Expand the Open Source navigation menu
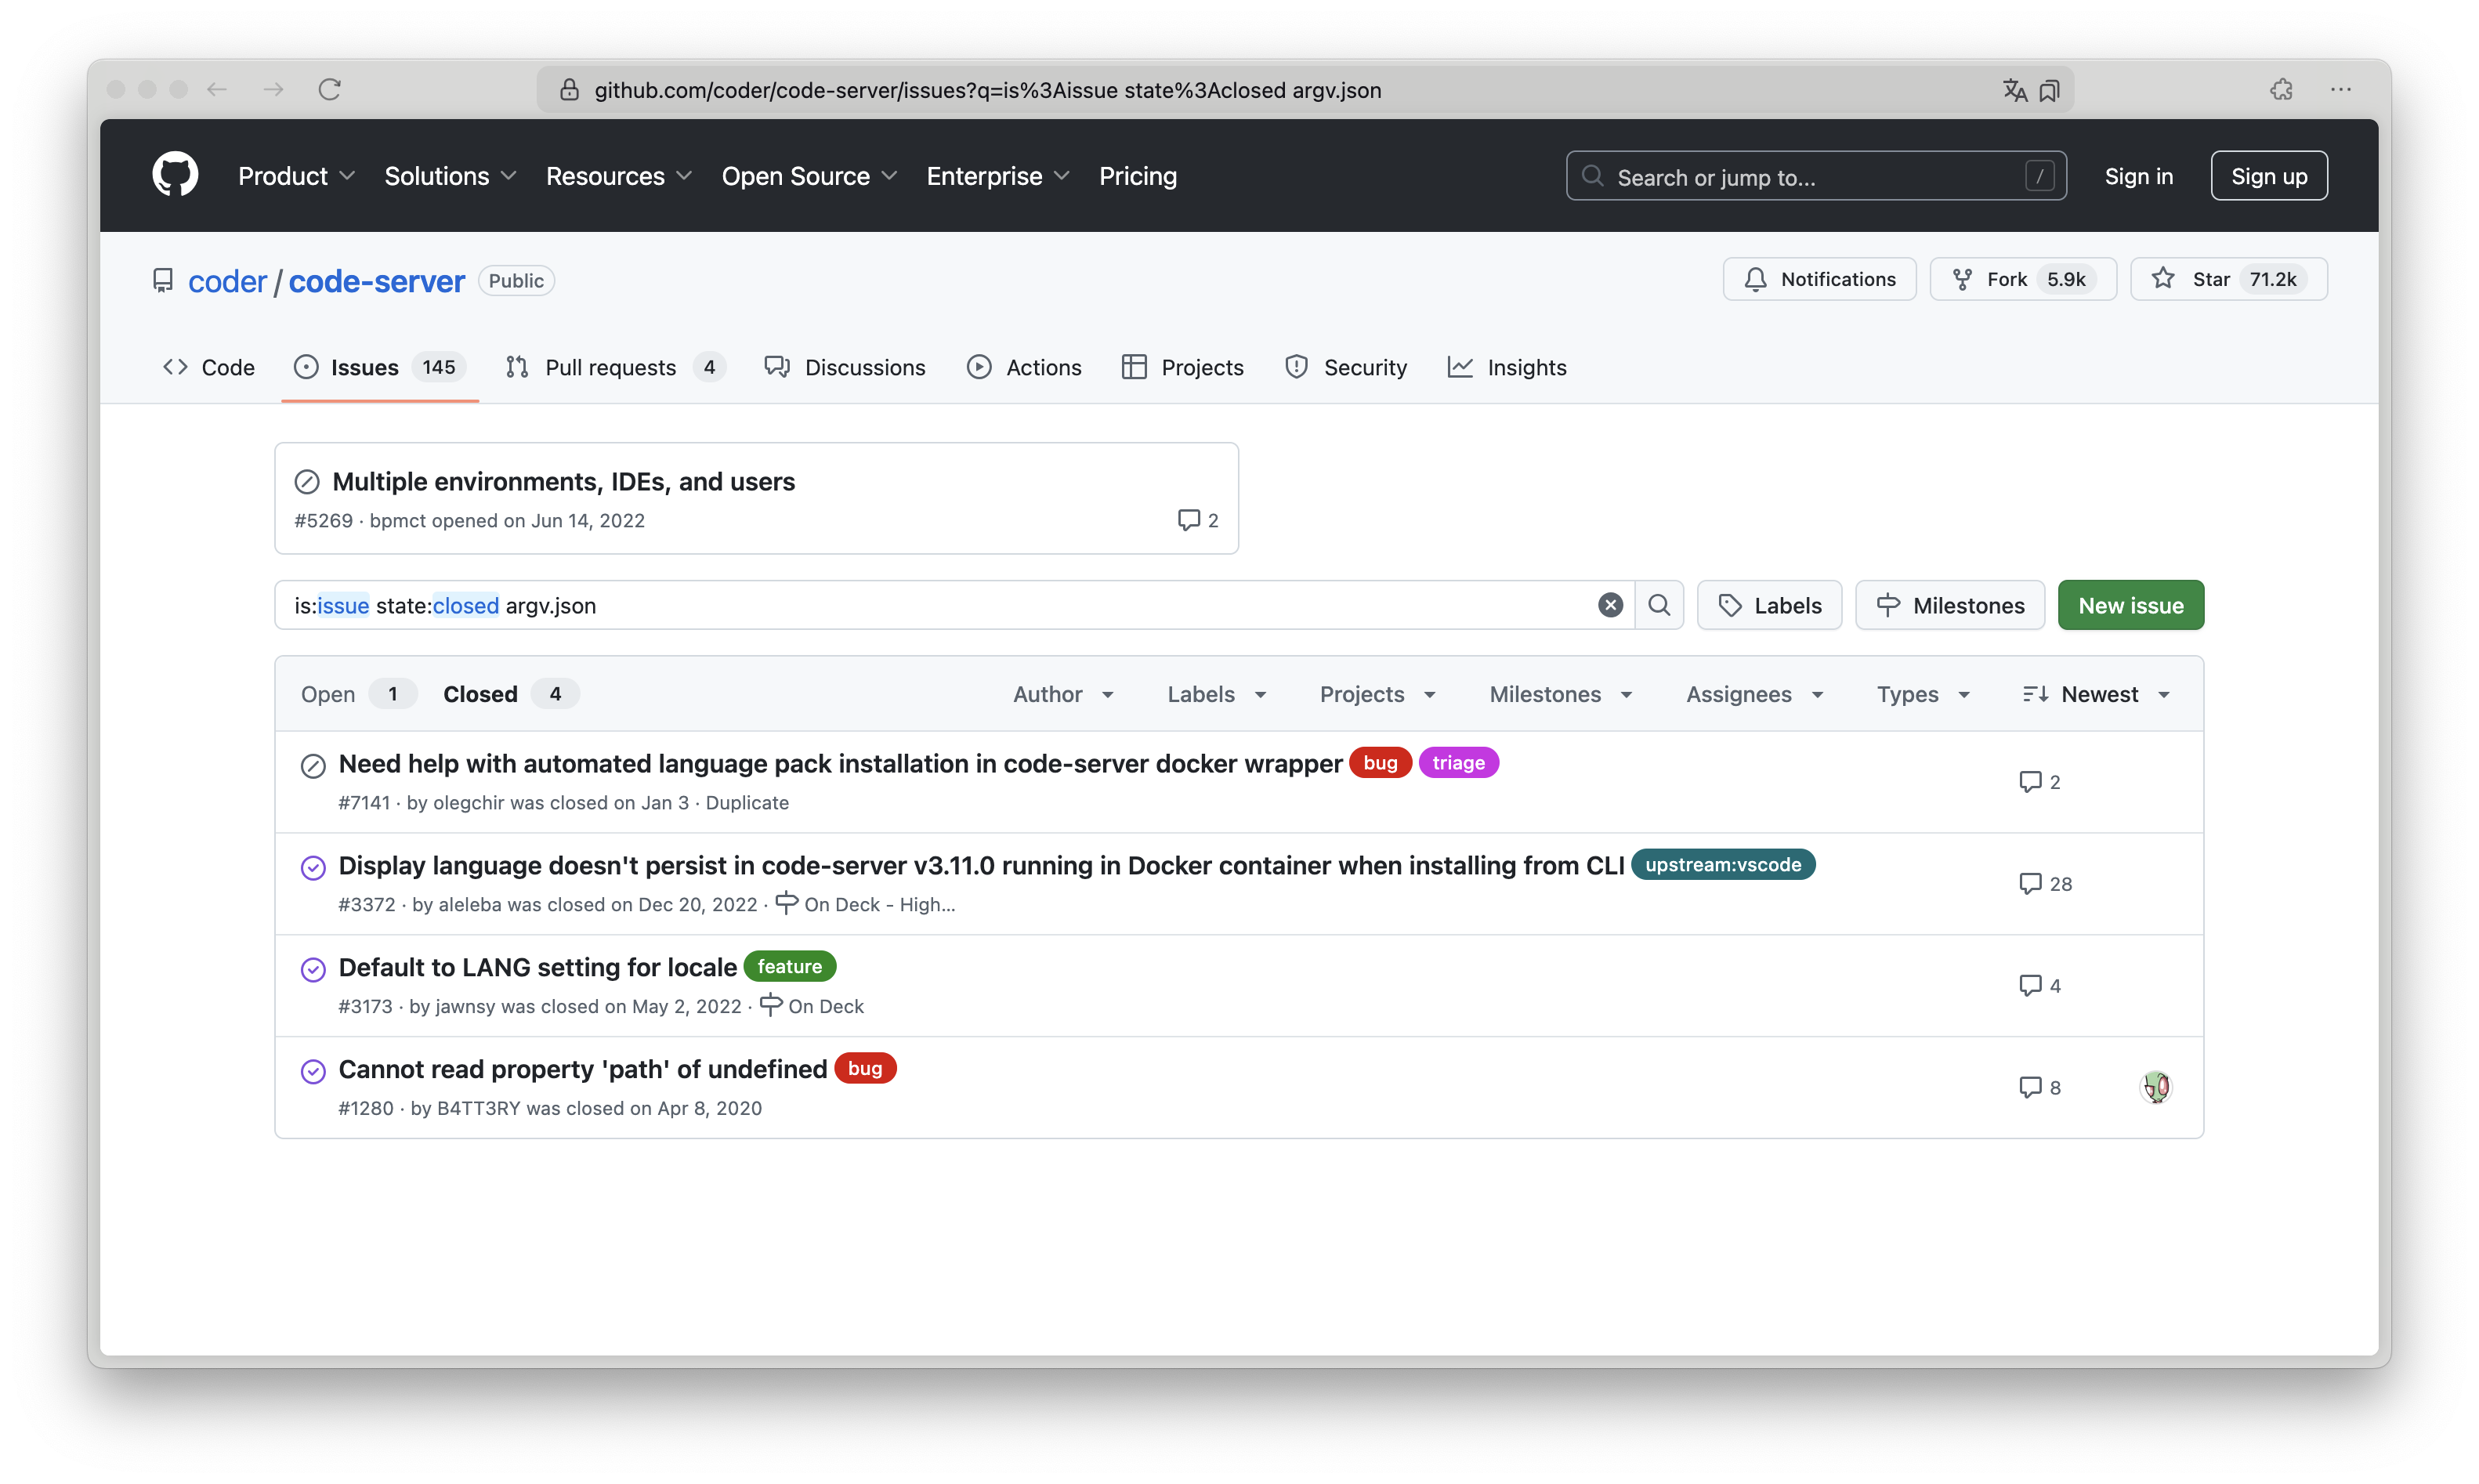Image resolution: width=2479 pixels, height=1484 pixels. tap(809, 176)
